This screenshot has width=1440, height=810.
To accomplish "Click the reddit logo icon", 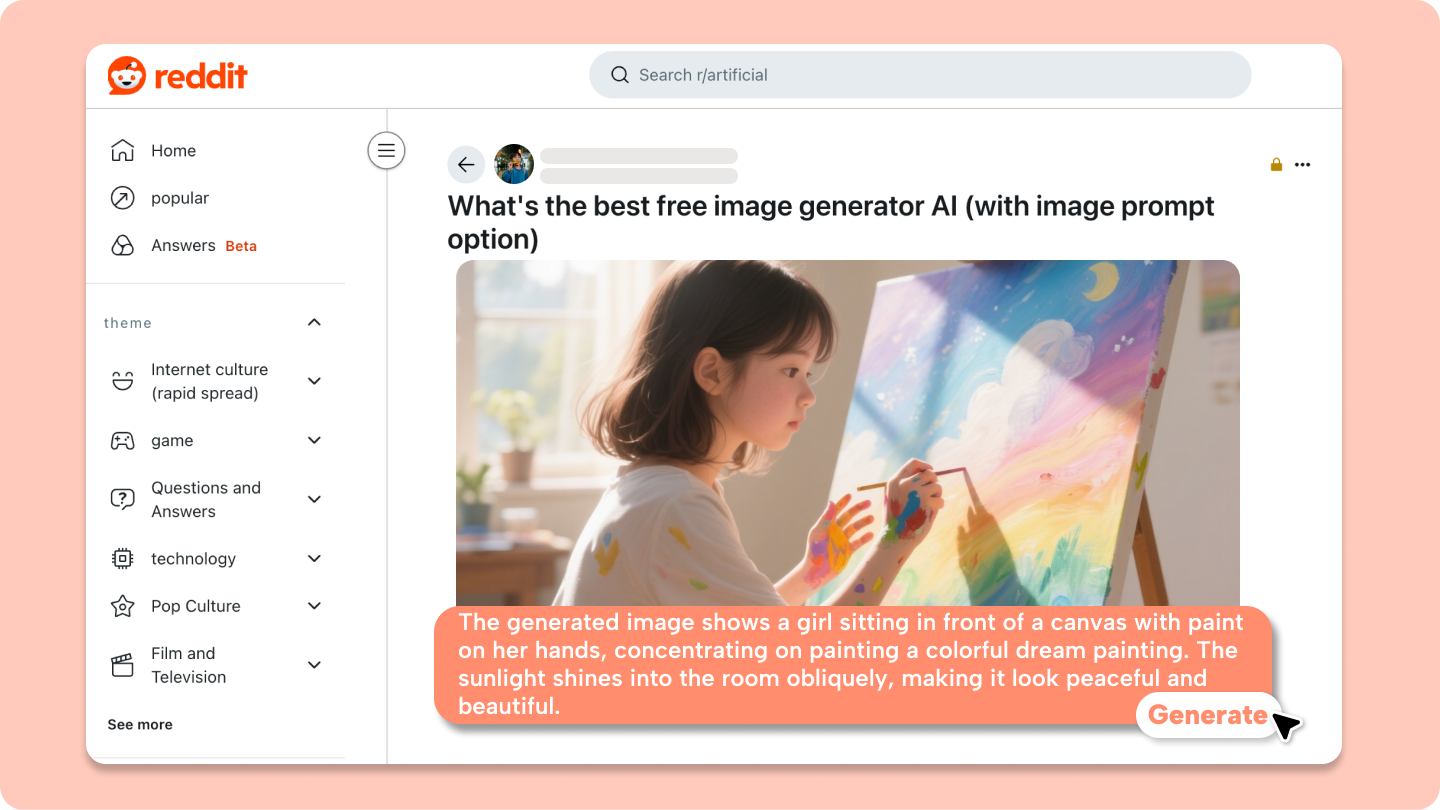I will 126,74.
